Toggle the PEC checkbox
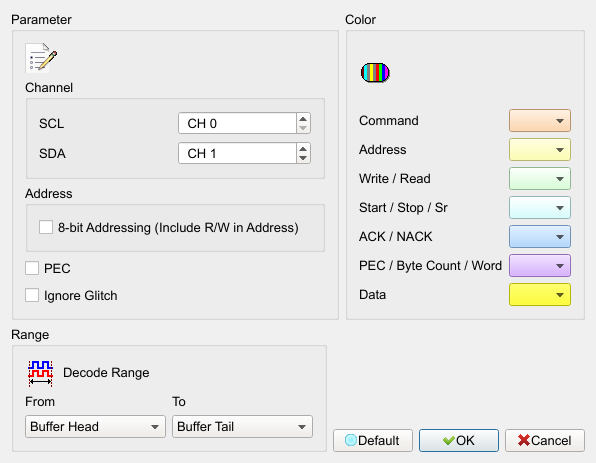 click(32, 268)
